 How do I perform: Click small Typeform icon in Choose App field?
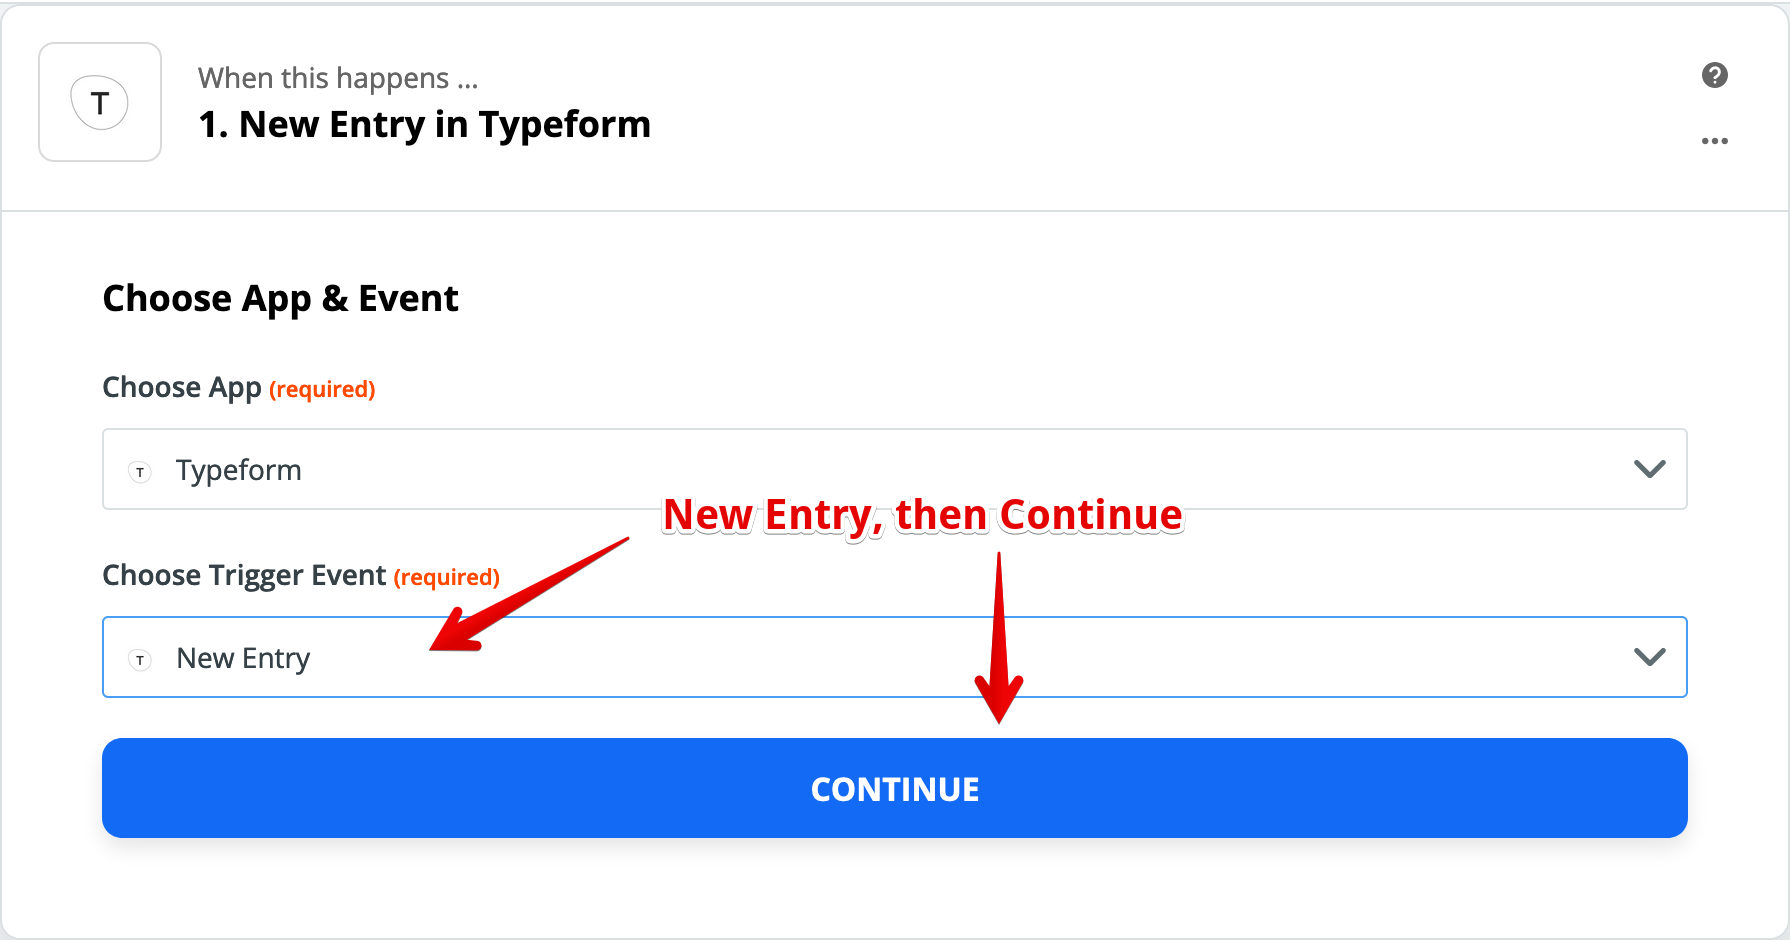coord(140,471)
